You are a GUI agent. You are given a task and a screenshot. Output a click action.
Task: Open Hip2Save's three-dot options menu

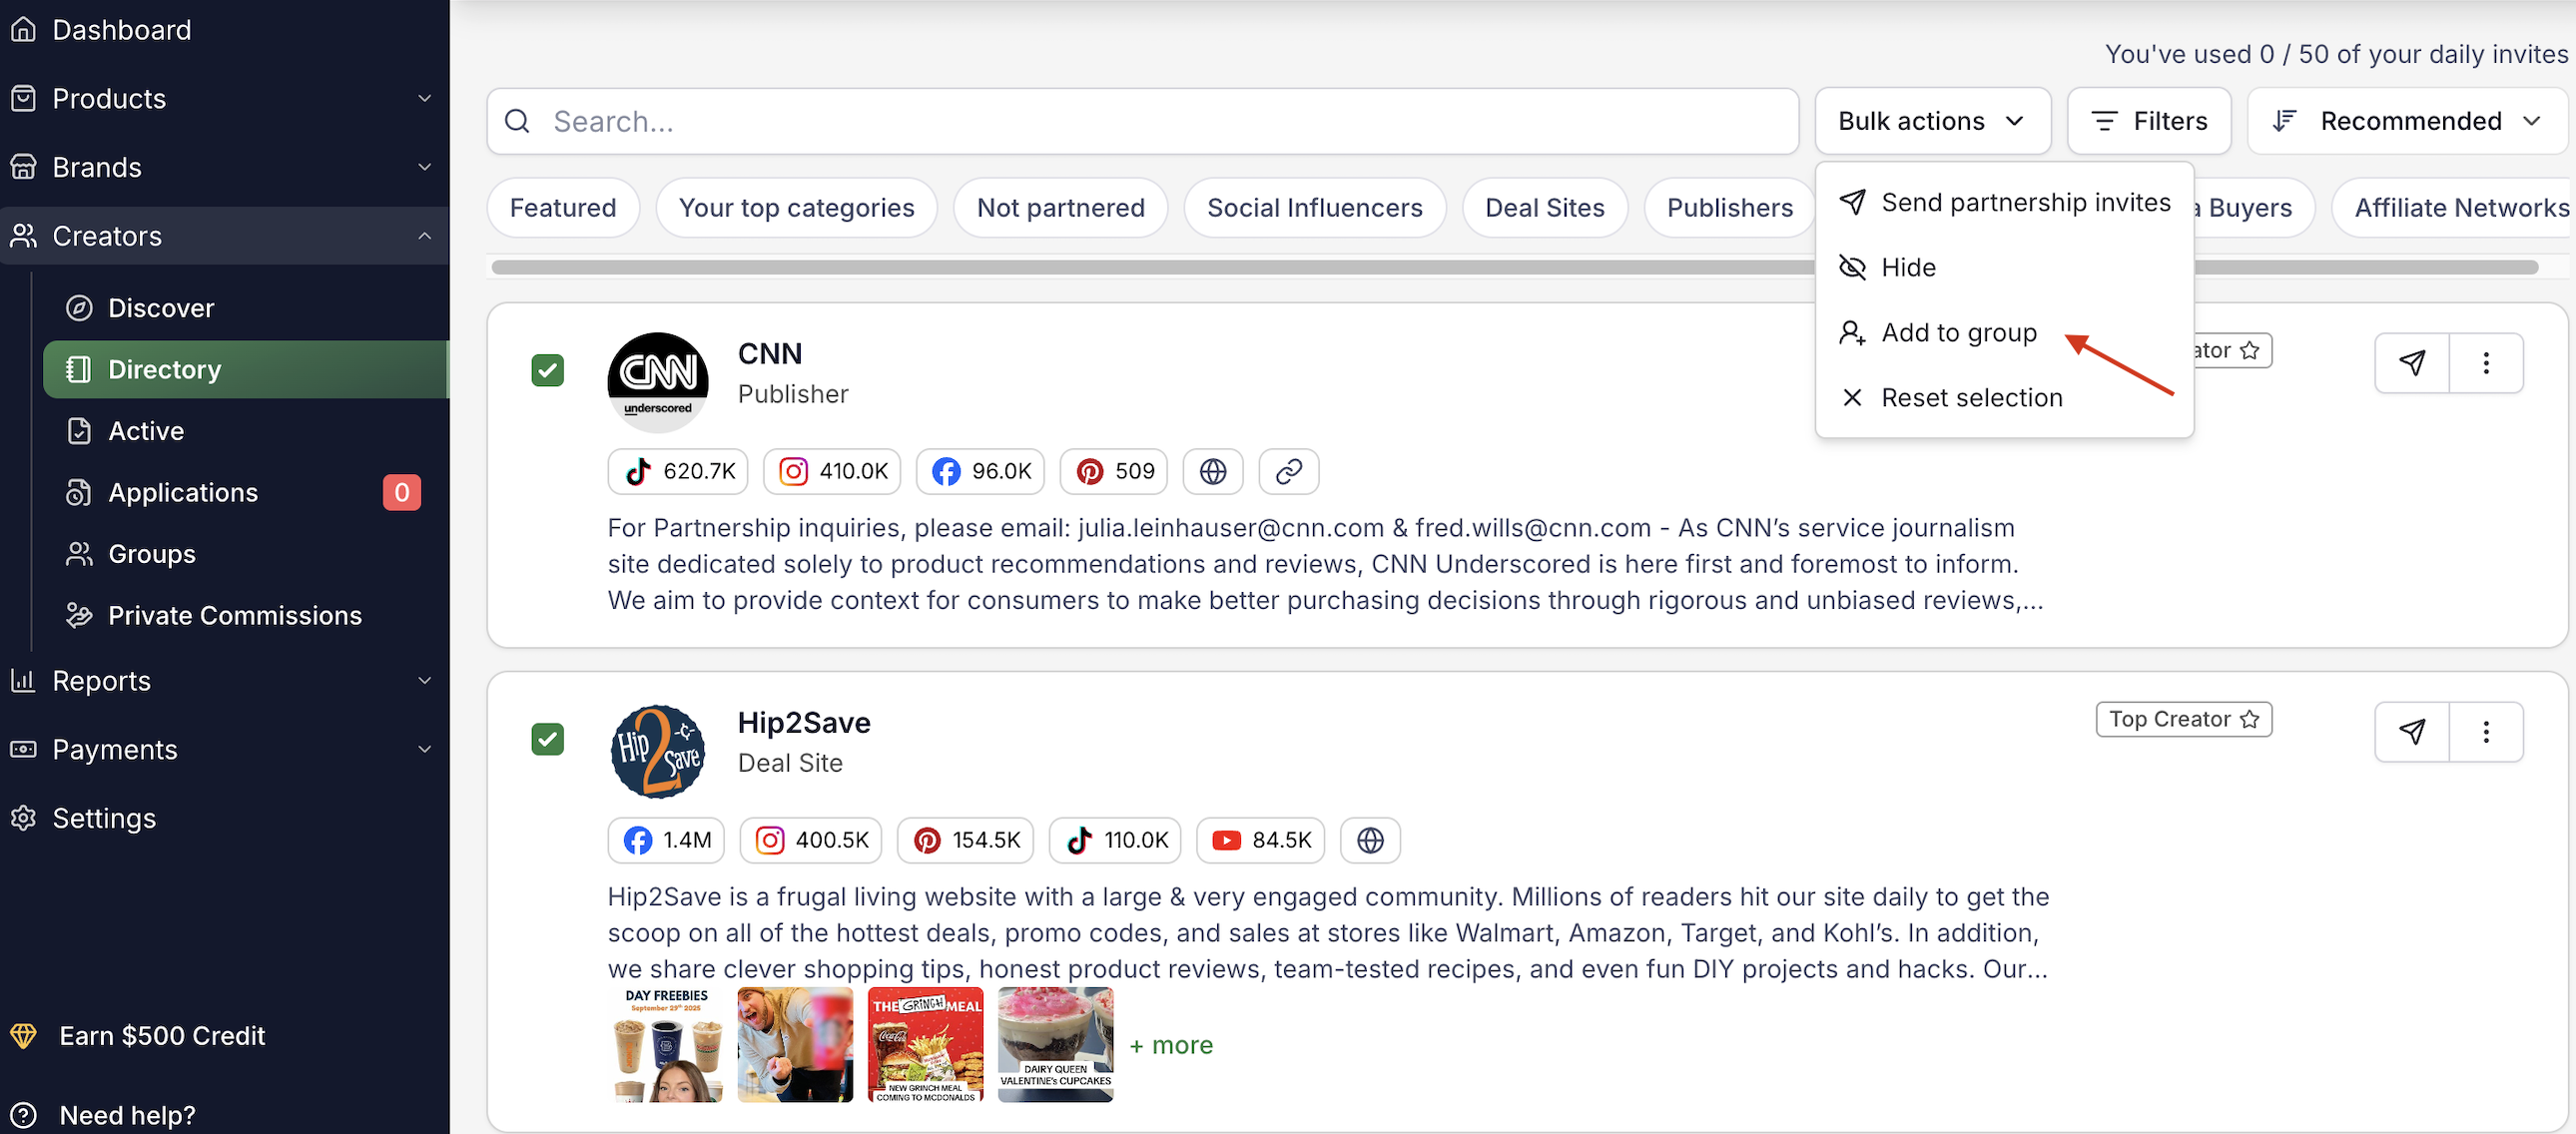2485,732
